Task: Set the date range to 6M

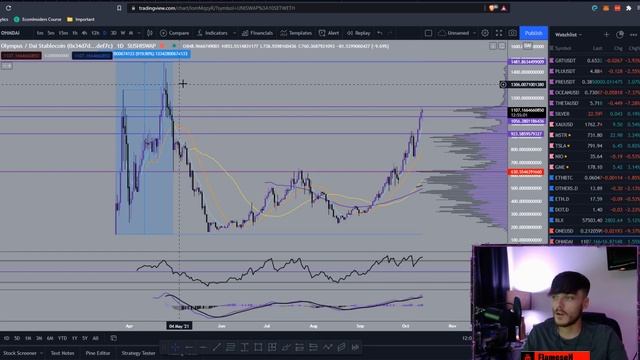Action: [x=50, y=338]
